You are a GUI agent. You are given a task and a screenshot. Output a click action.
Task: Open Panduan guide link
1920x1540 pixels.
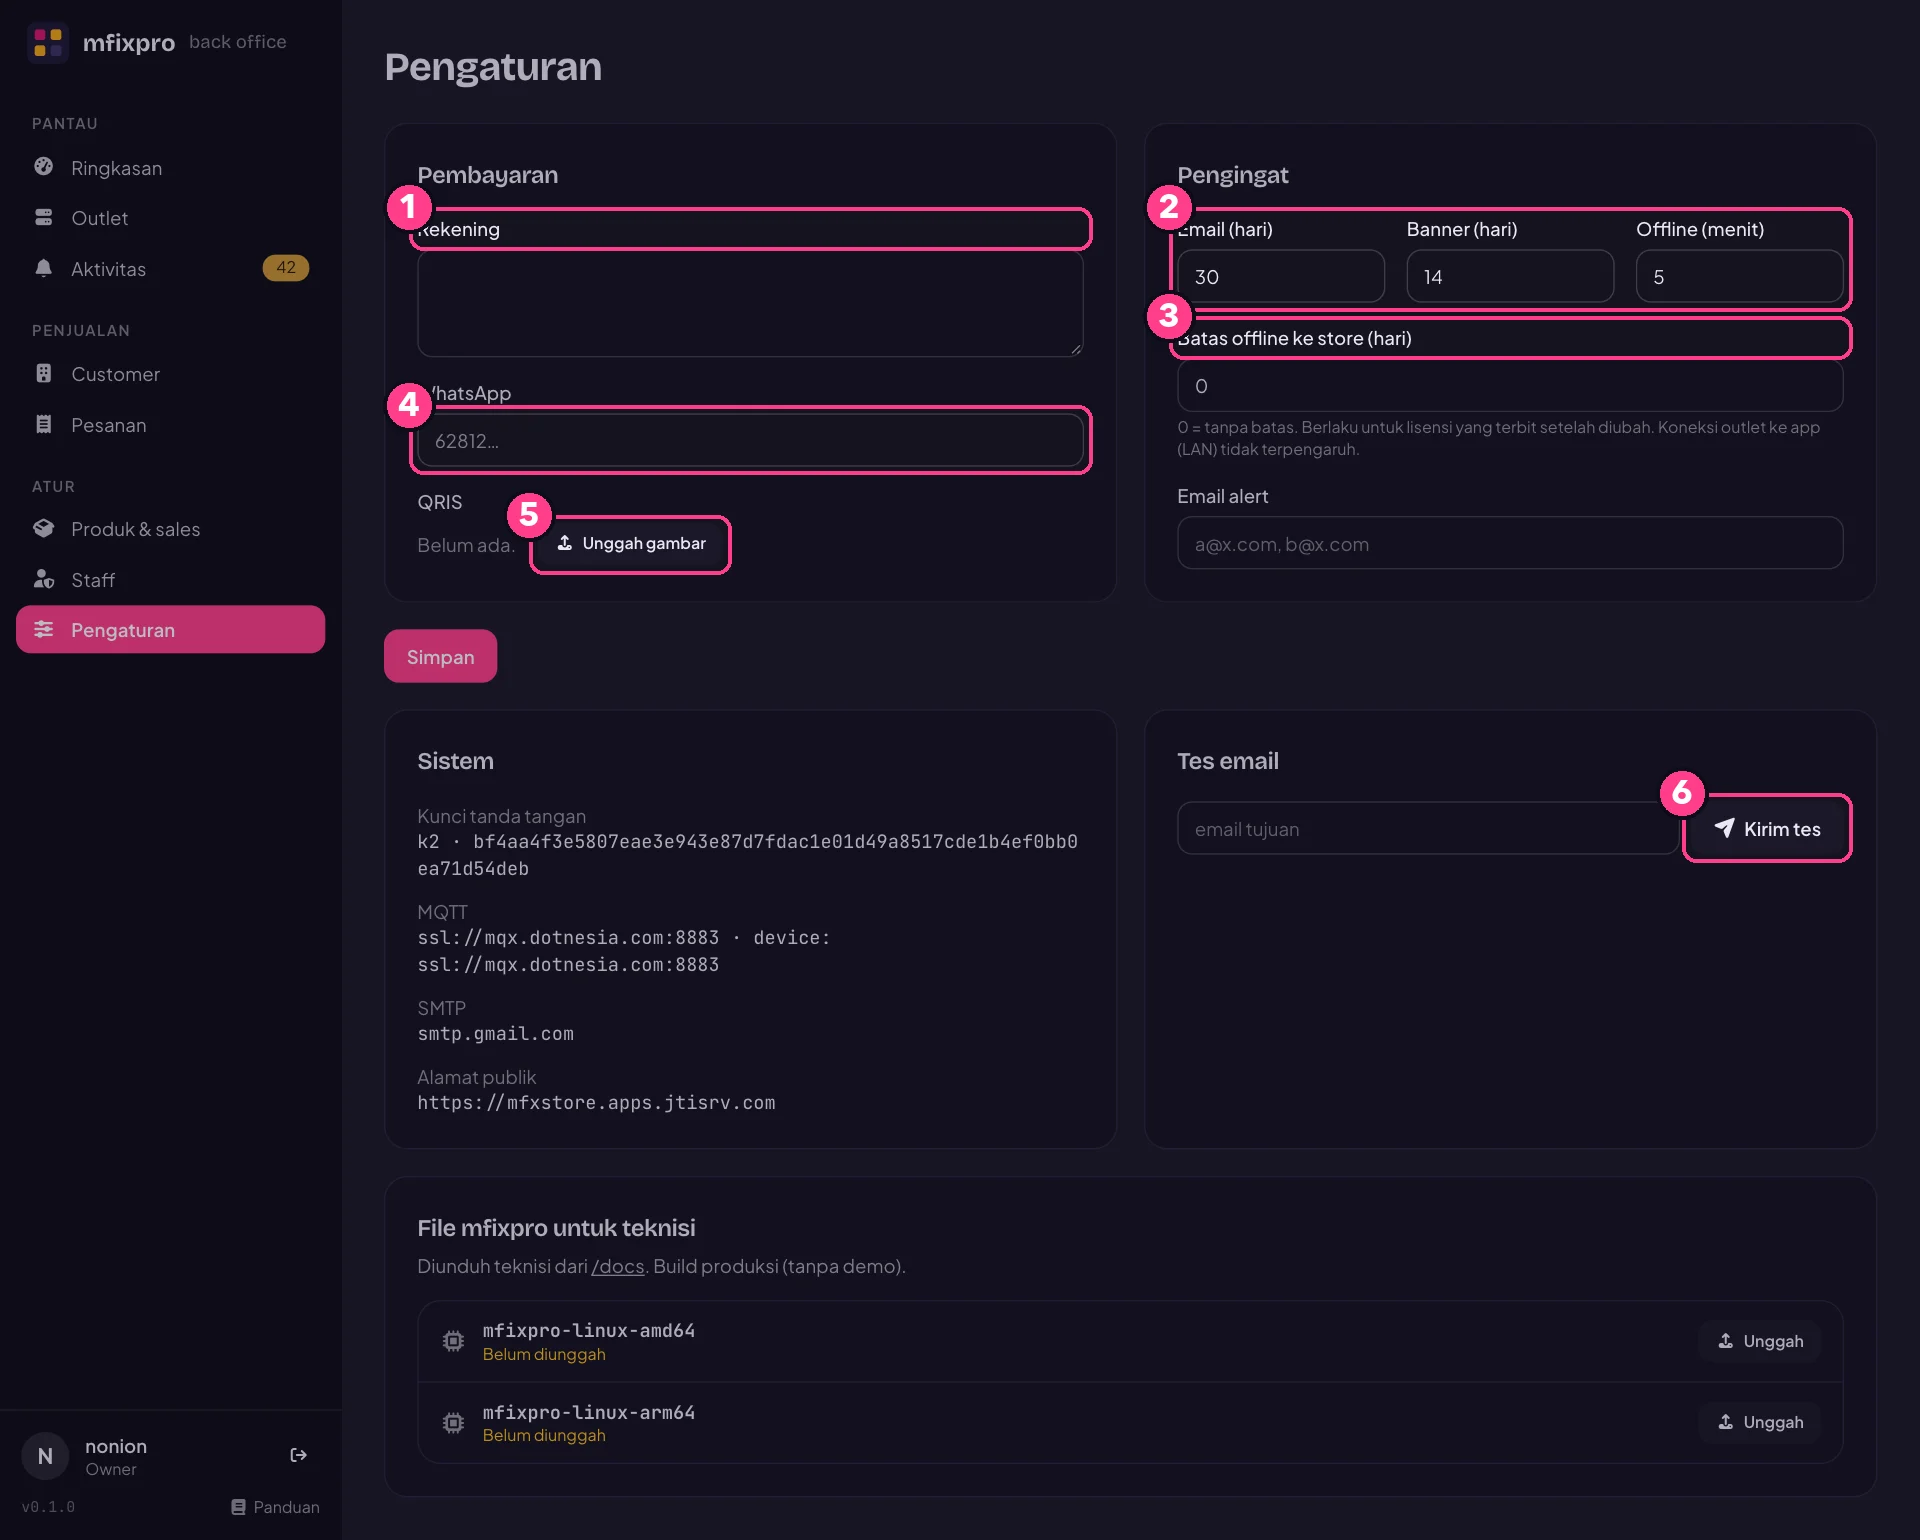pos(275,1507)
